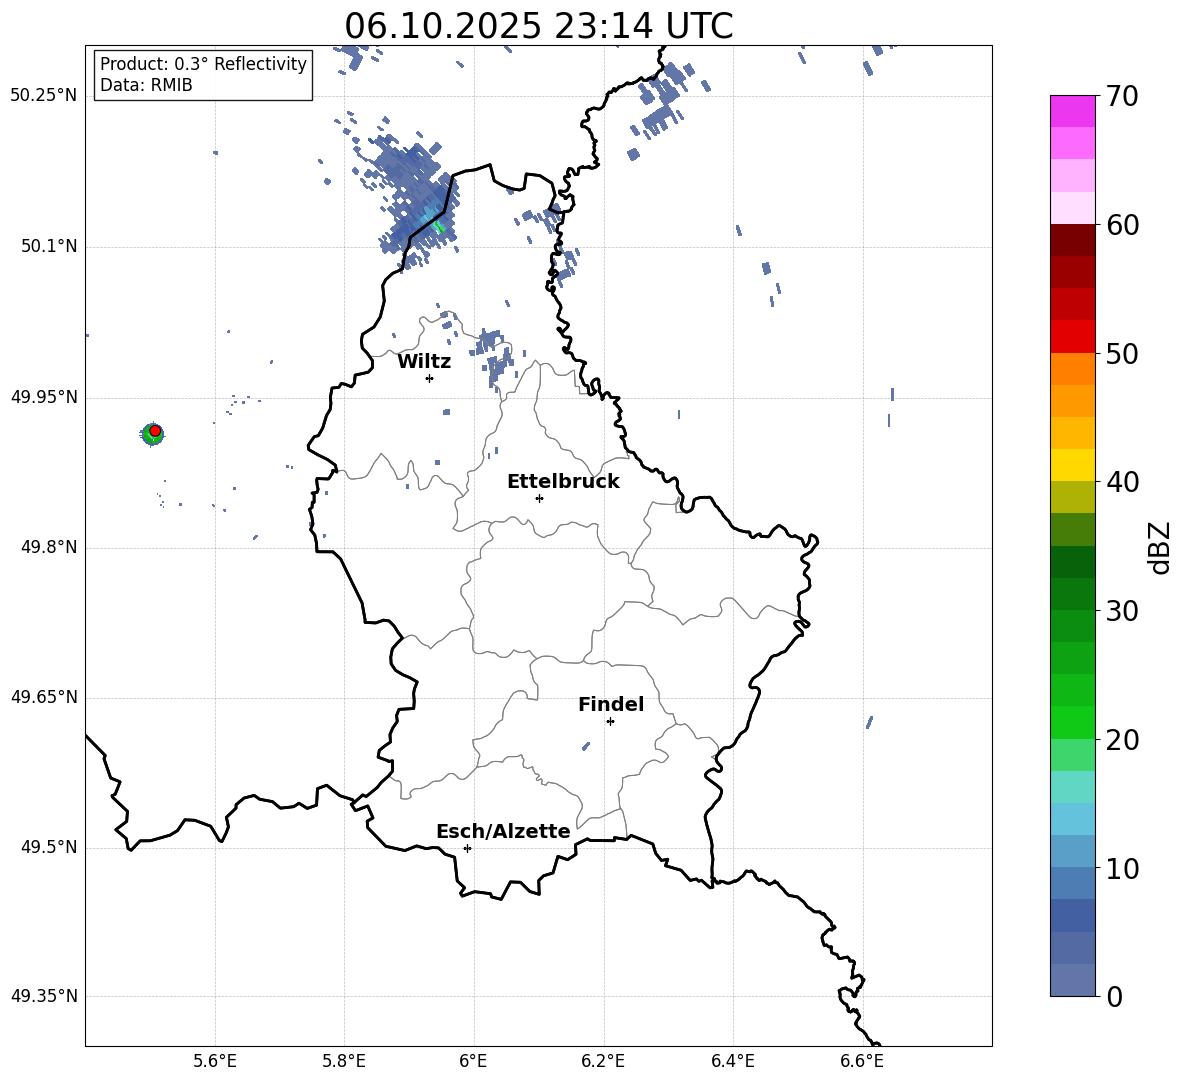Click the colorbar tick value 40

[1122, 482]
